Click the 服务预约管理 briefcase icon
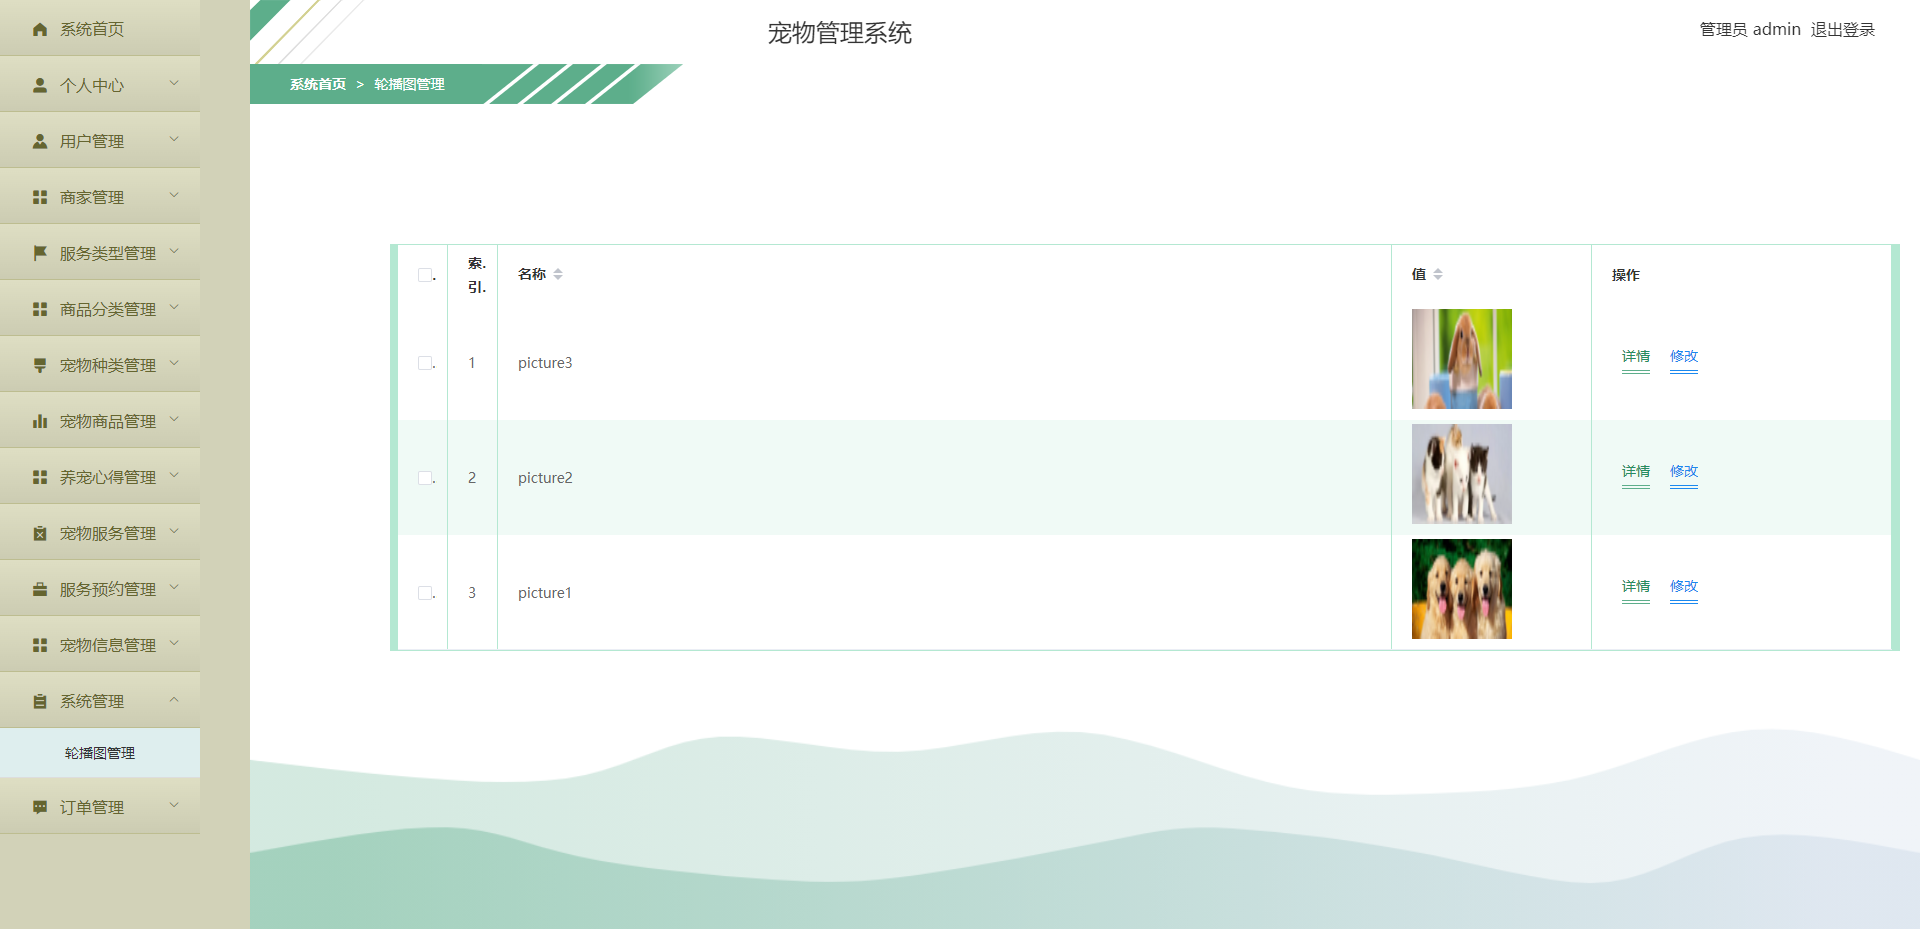The height and width of the screenshot is (929, 1920). 39,588
